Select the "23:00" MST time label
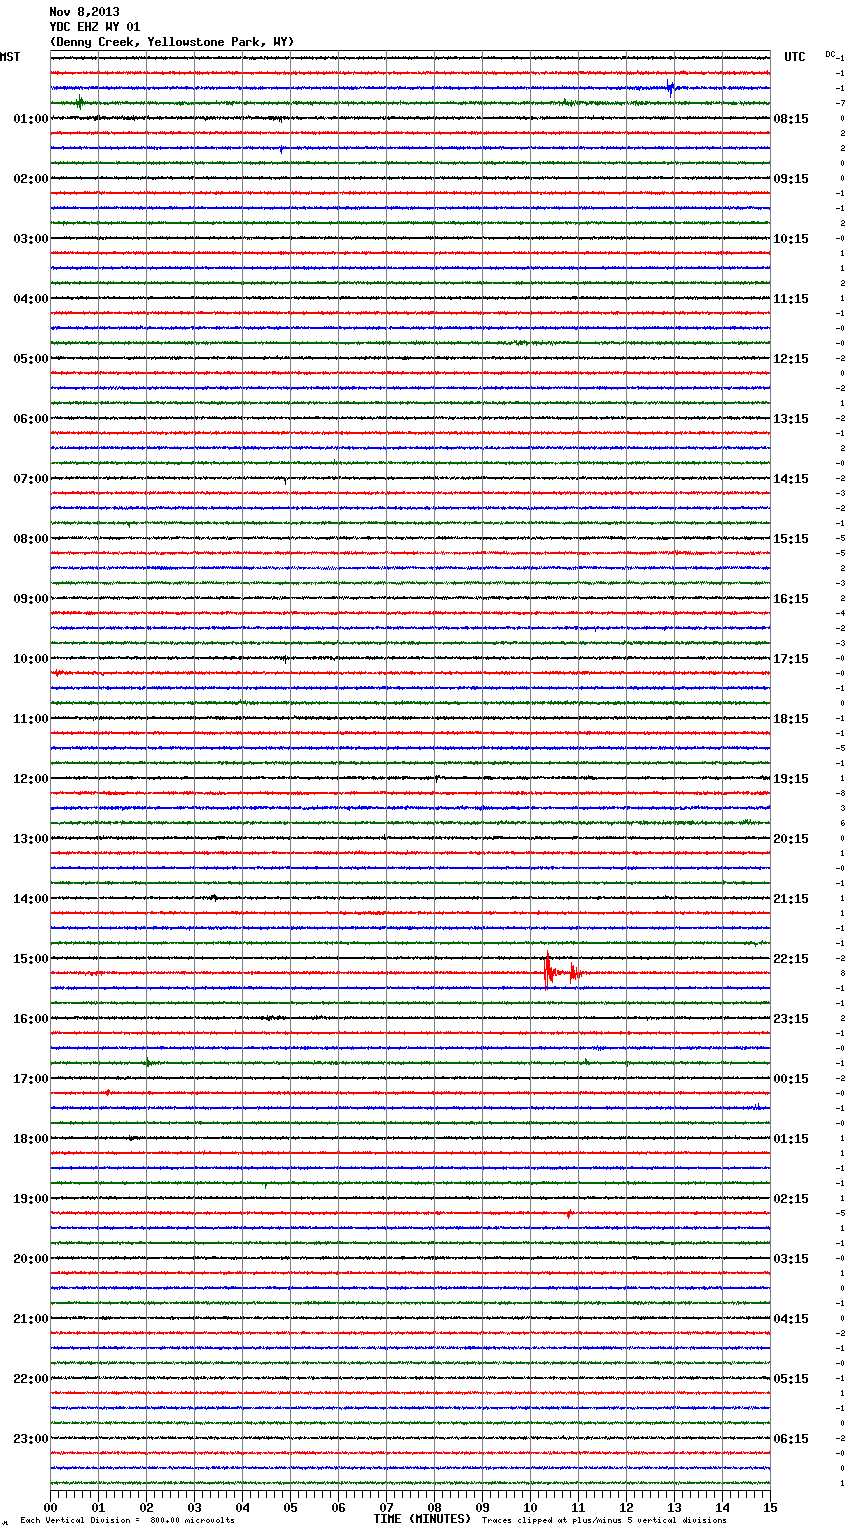 [x=31, y=1439]
